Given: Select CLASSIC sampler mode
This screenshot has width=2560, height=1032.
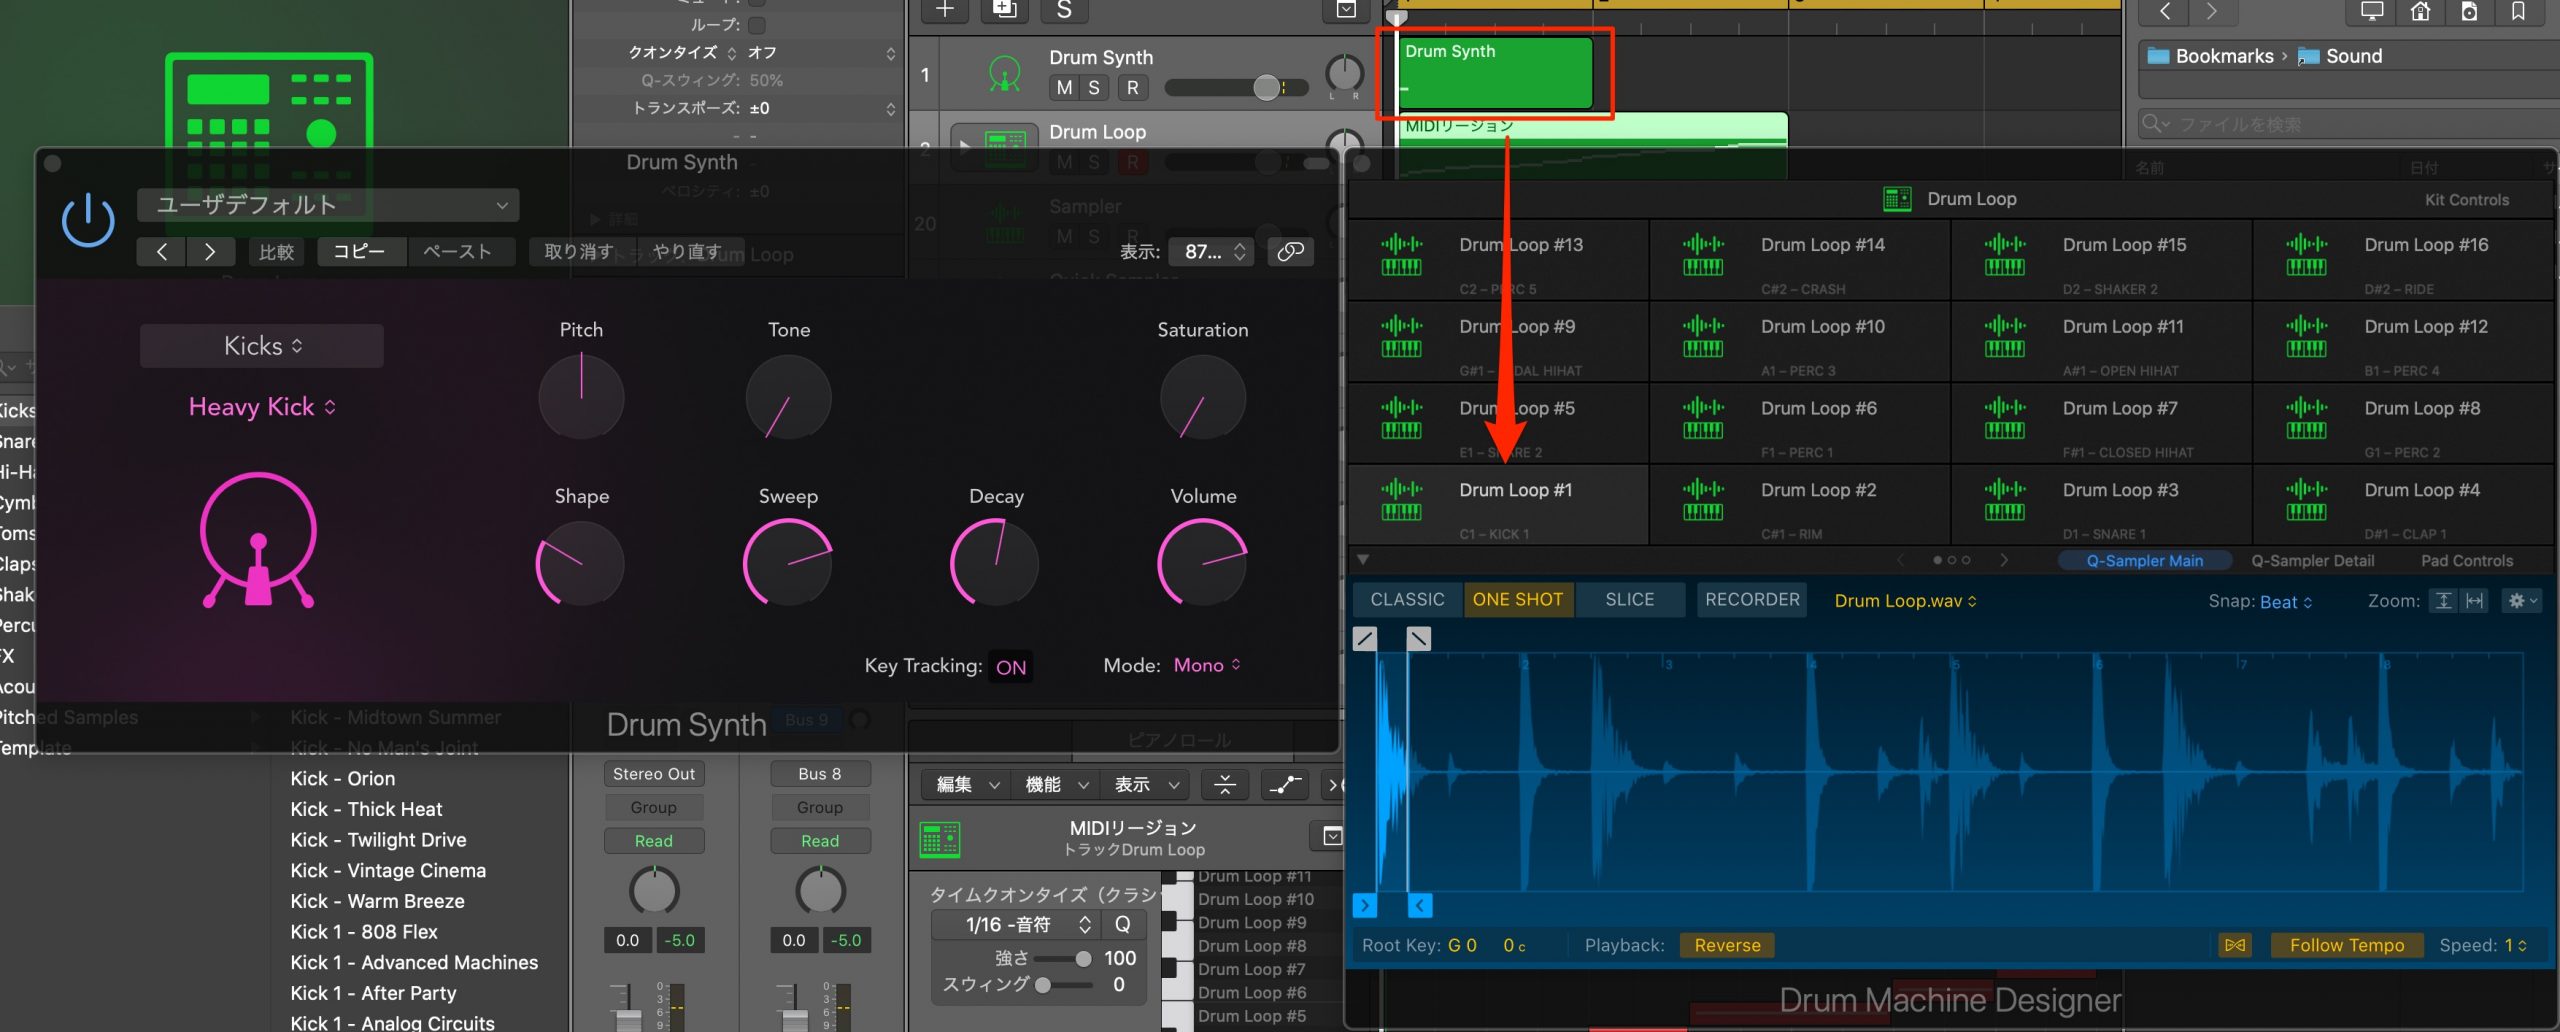Looking at the screenshot, I should point(1407,600).
